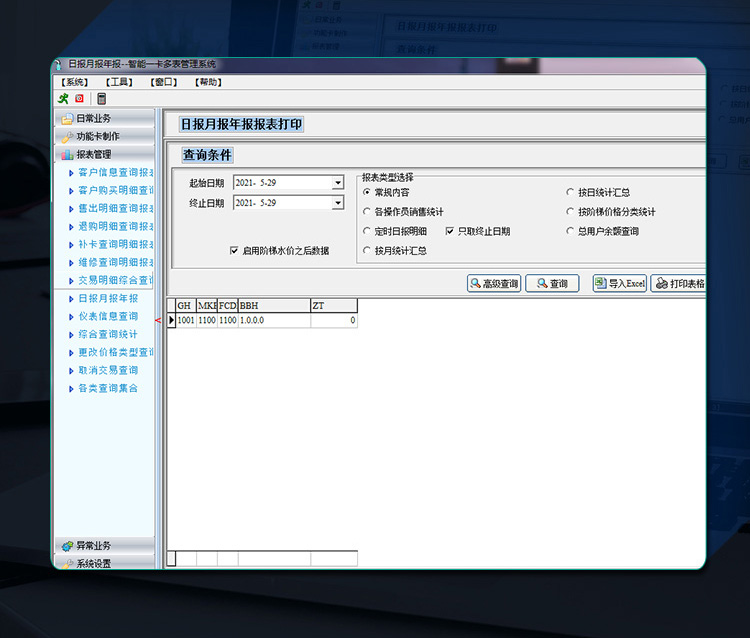Click the key icon beside 功能卡制作
Image resolution: width=750 pixels, height=638 pixels.
pos(67,137)
